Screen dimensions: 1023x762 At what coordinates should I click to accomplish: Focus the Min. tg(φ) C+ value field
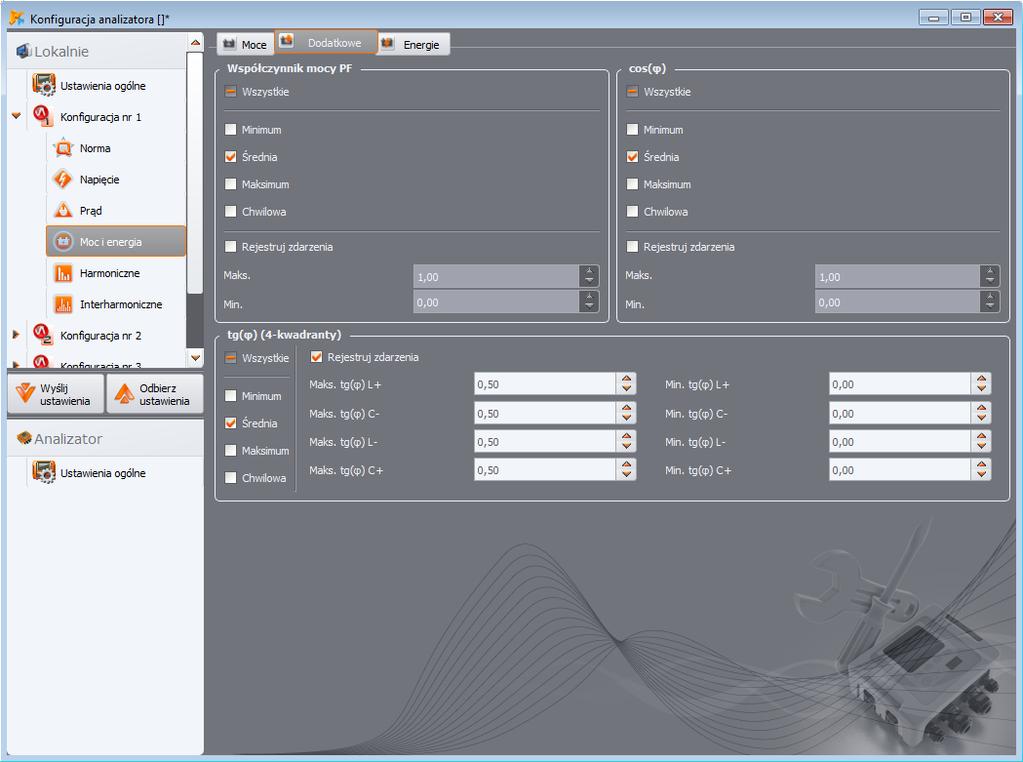(x=900, y=469)
